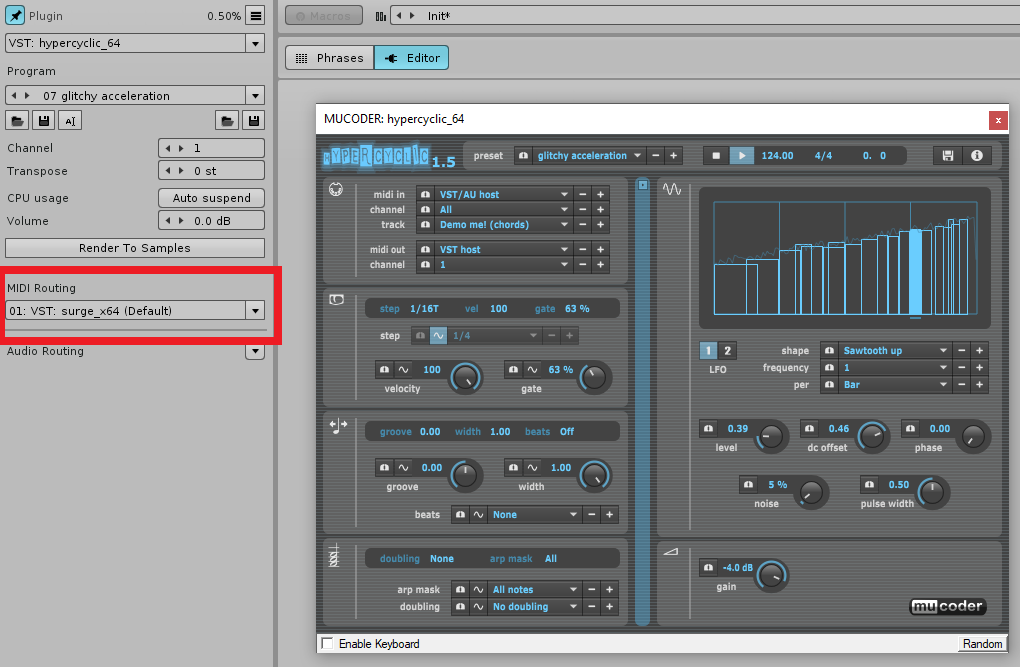1020x667 pixels.
Task: Click the pin icon beside Plugin
Action: [15, 15]
